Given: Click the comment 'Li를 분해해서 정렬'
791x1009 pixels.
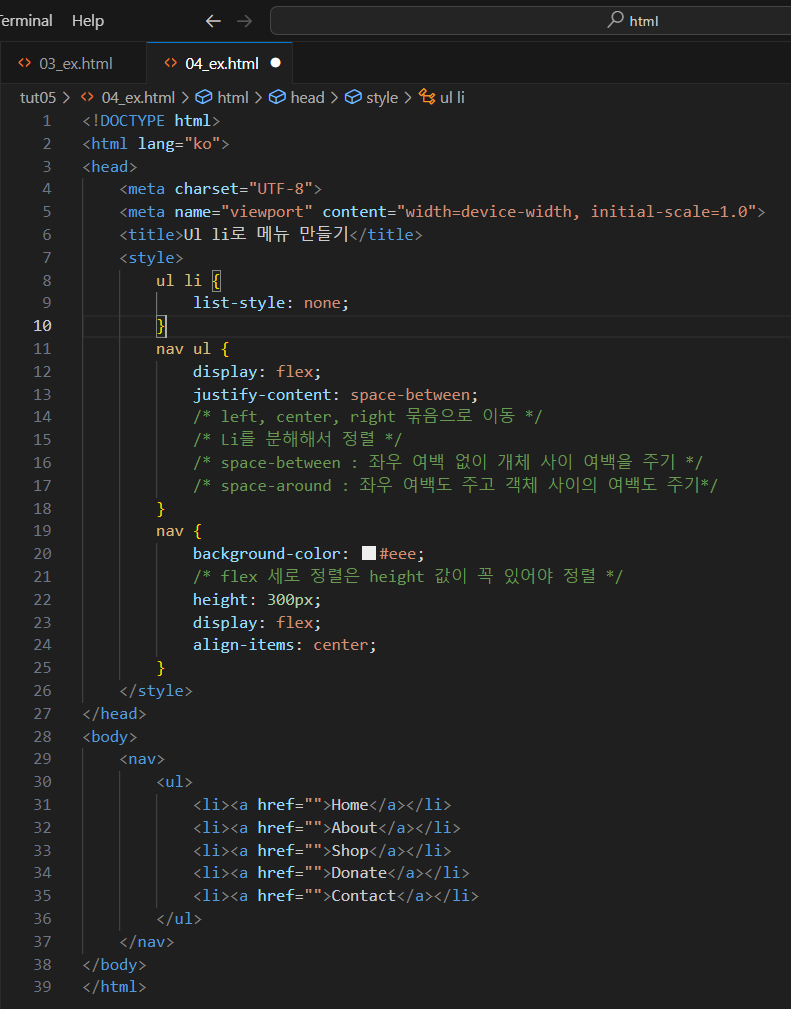Looking at the screenshot, I should click(x=298, y=440).
